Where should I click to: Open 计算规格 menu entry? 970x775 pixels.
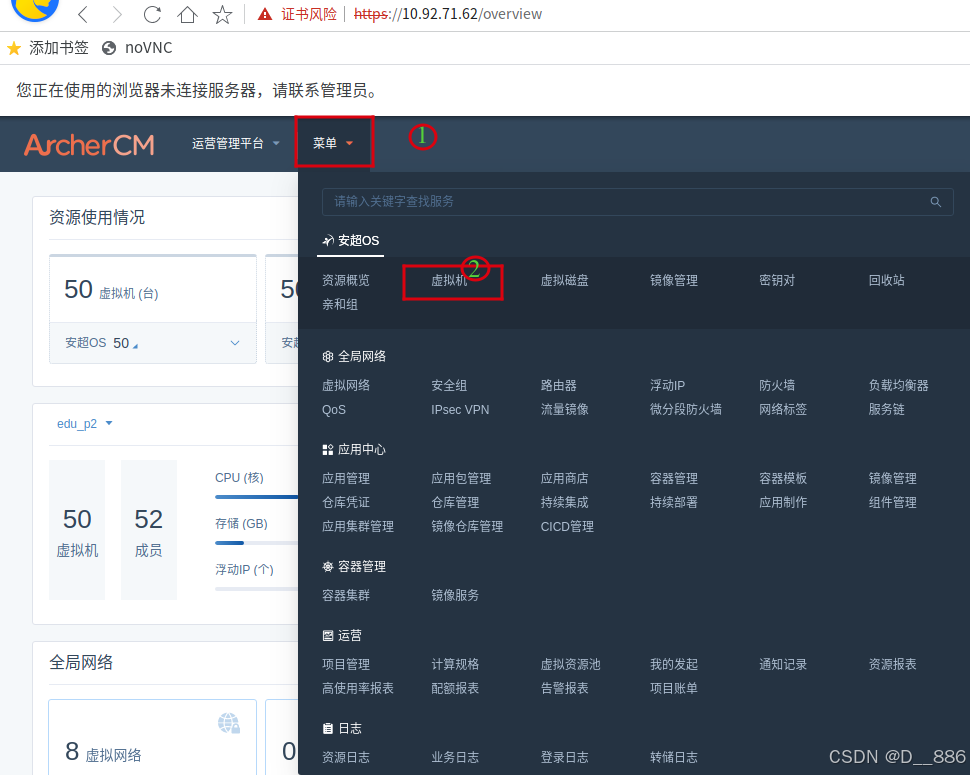point(455,664)
